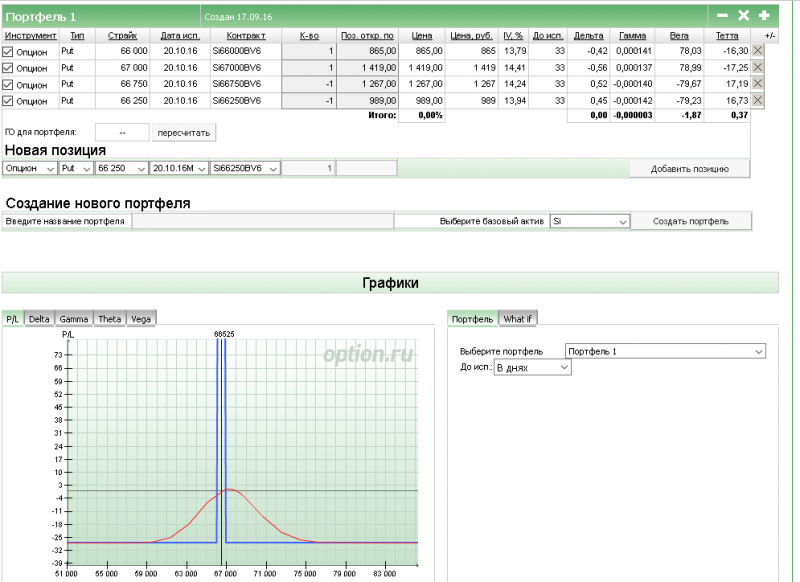Open the What if tab

(518, 319)
